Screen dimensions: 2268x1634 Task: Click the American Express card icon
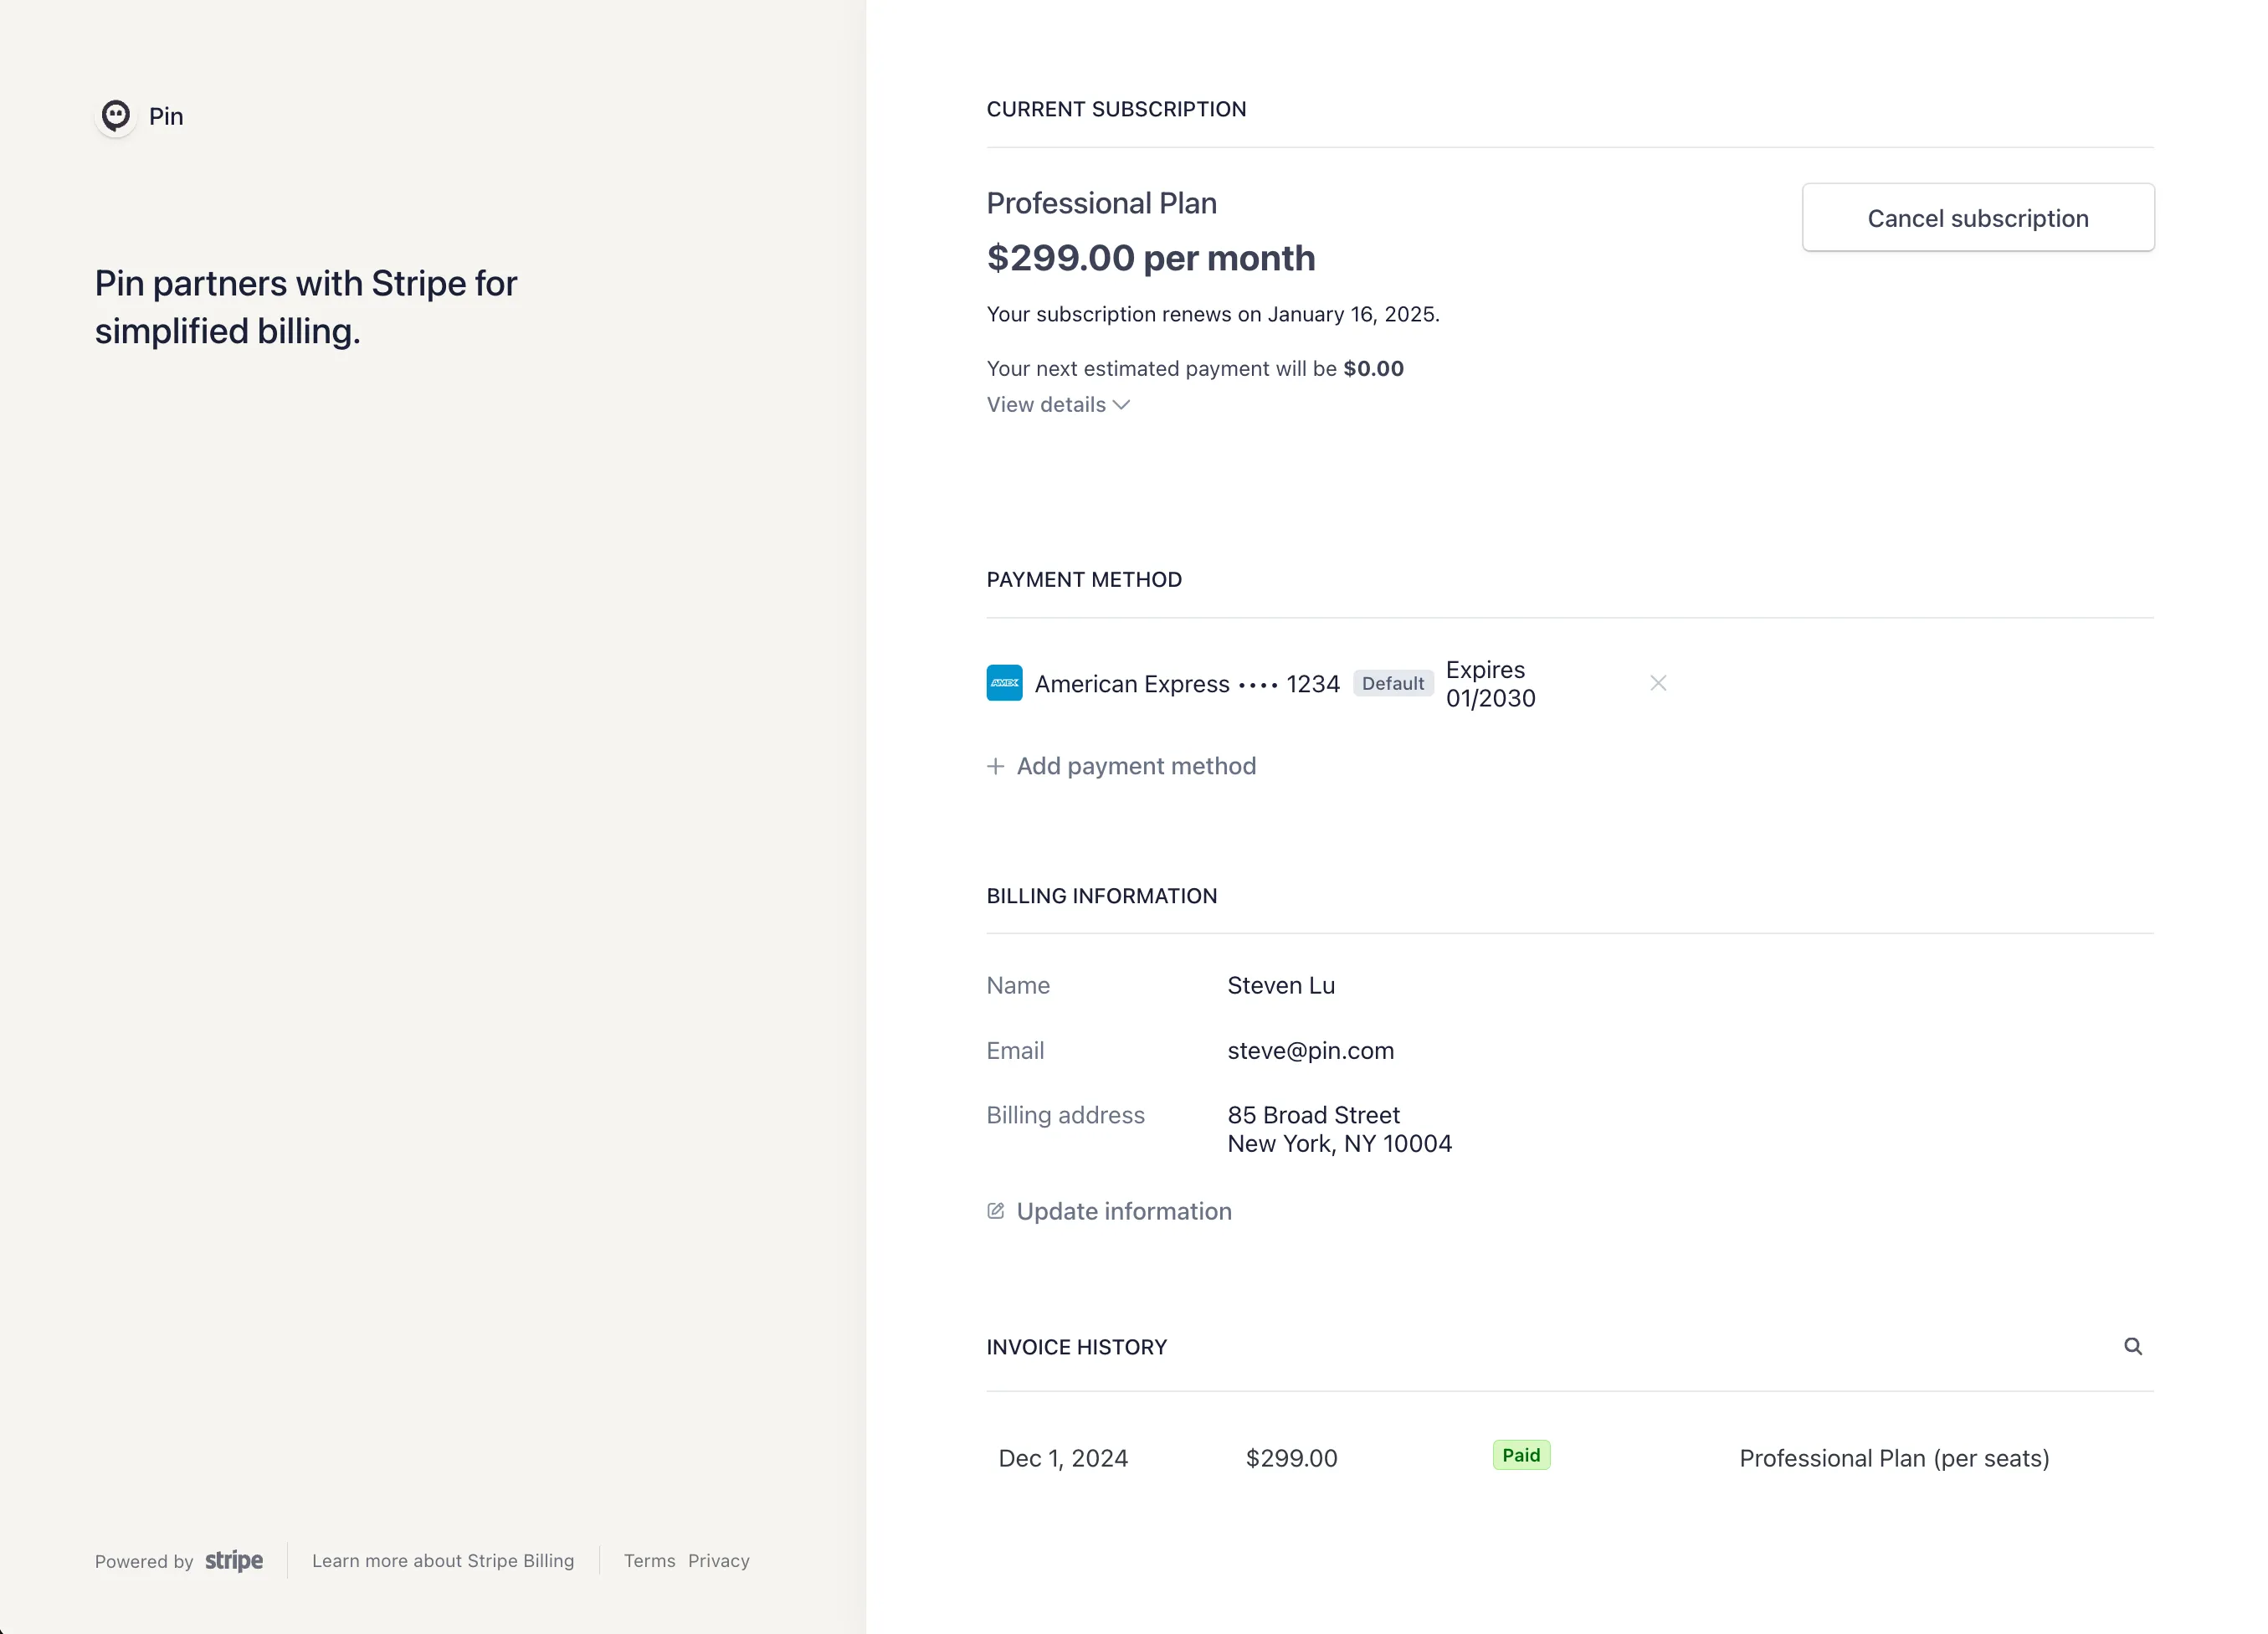tap(1004, 683)
